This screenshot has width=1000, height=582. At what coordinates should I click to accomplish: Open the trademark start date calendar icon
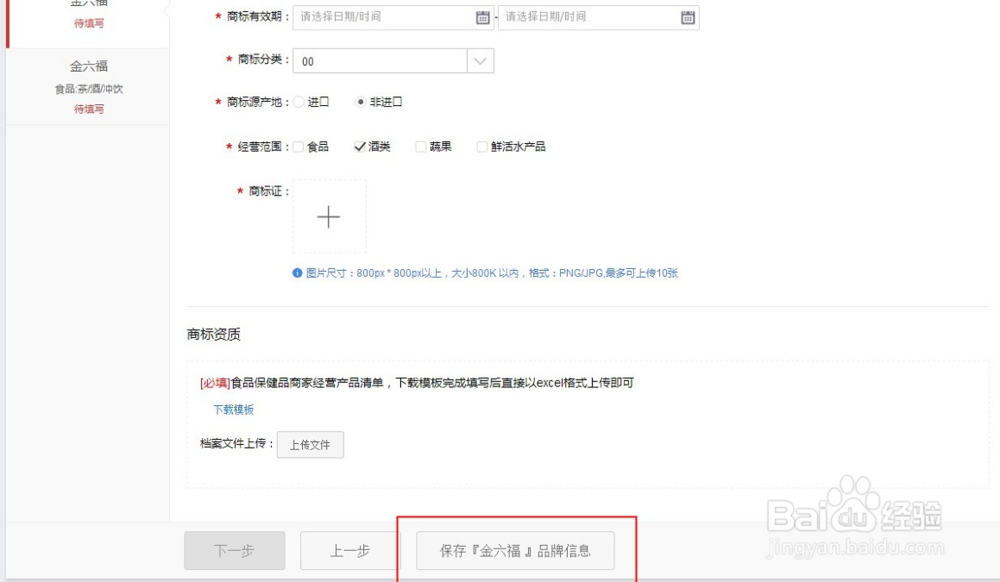point(483,17)
